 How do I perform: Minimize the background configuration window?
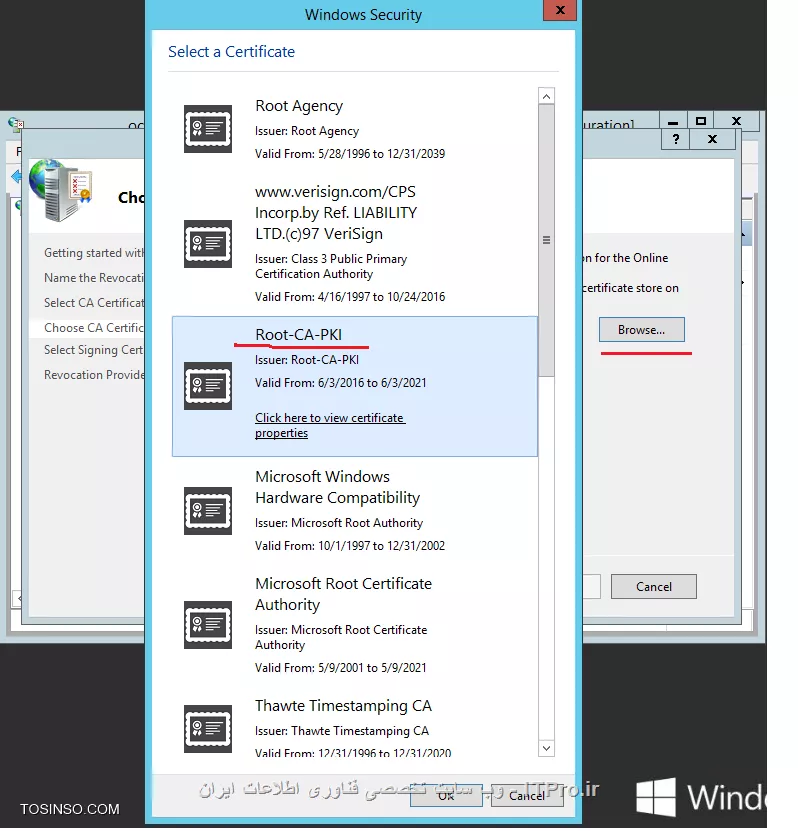pyautogui.click(x=673, y=121)
